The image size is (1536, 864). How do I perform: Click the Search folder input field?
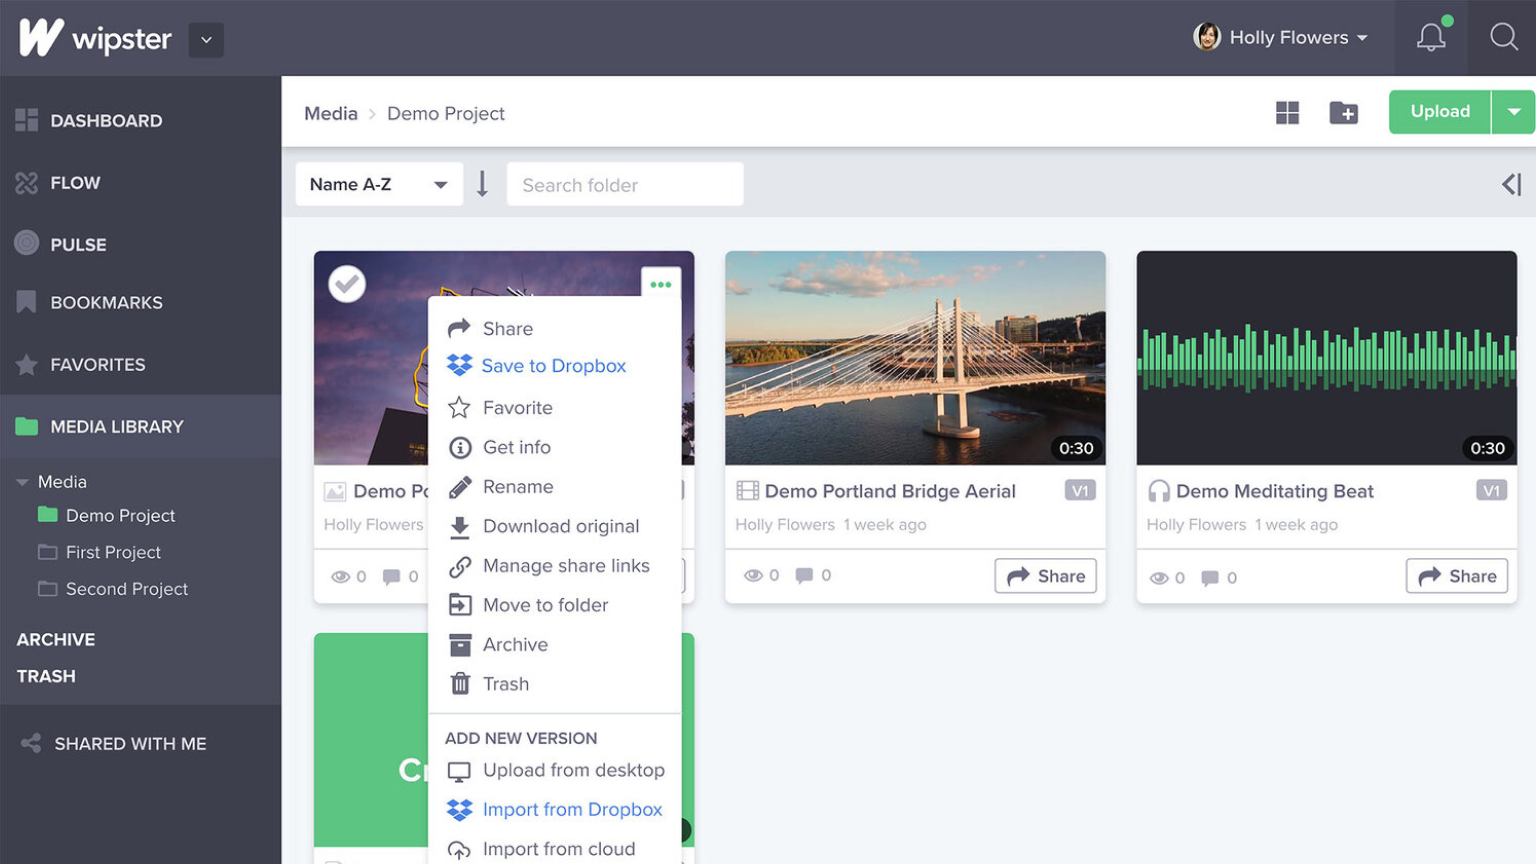[x=625, y=185]
